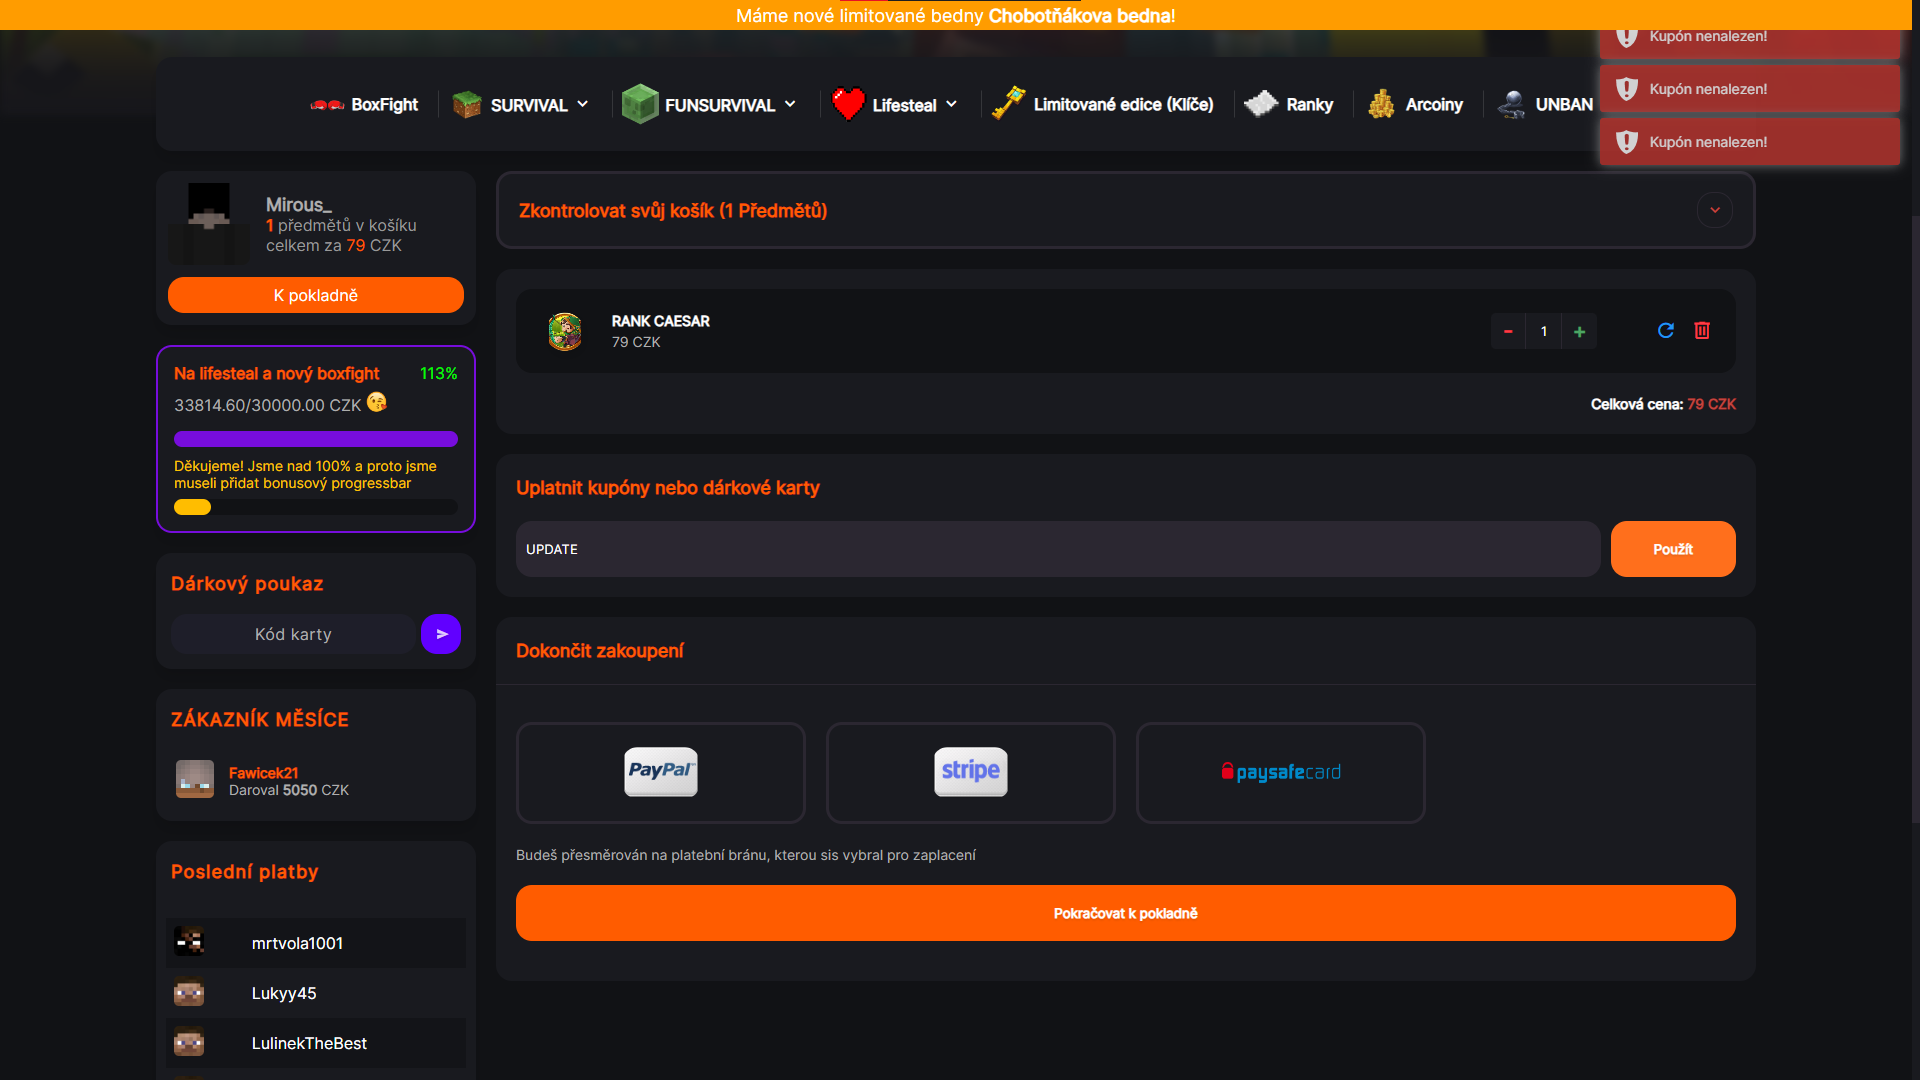
Task: Go to the Arcoiny menu item
Action: coord(1433,105)
